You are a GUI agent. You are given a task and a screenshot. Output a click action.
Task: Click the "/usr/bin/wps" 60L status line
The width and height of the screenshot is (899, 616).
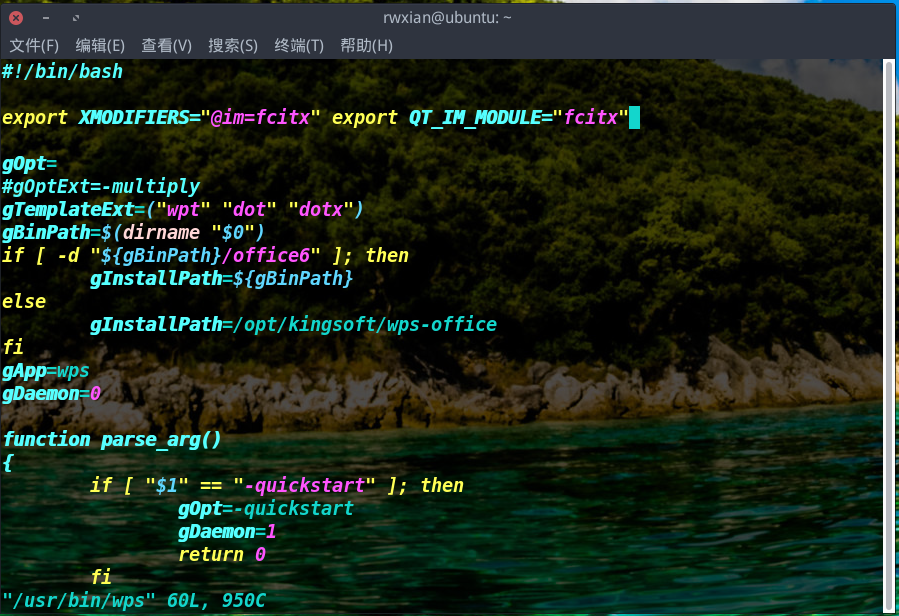(x=134, y=601)
